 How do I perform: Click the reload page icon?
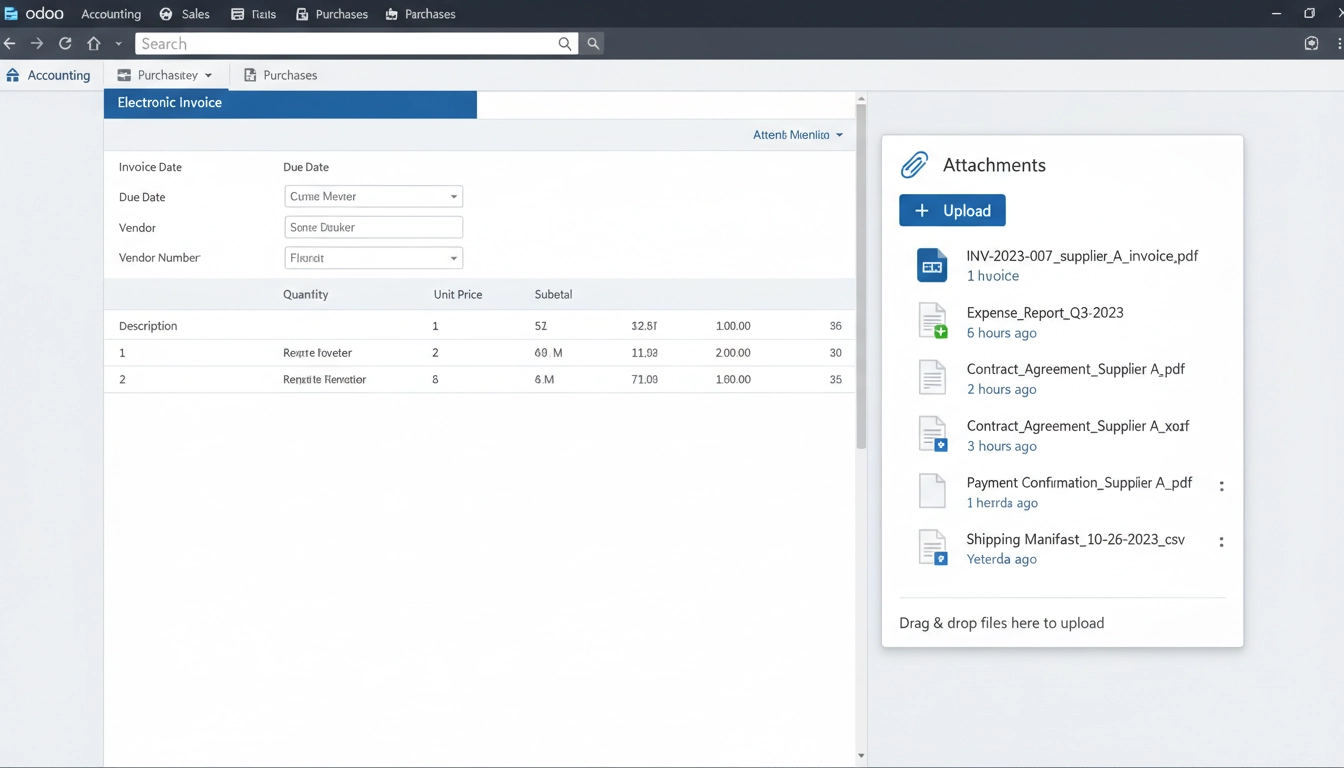tap(64, 43)
